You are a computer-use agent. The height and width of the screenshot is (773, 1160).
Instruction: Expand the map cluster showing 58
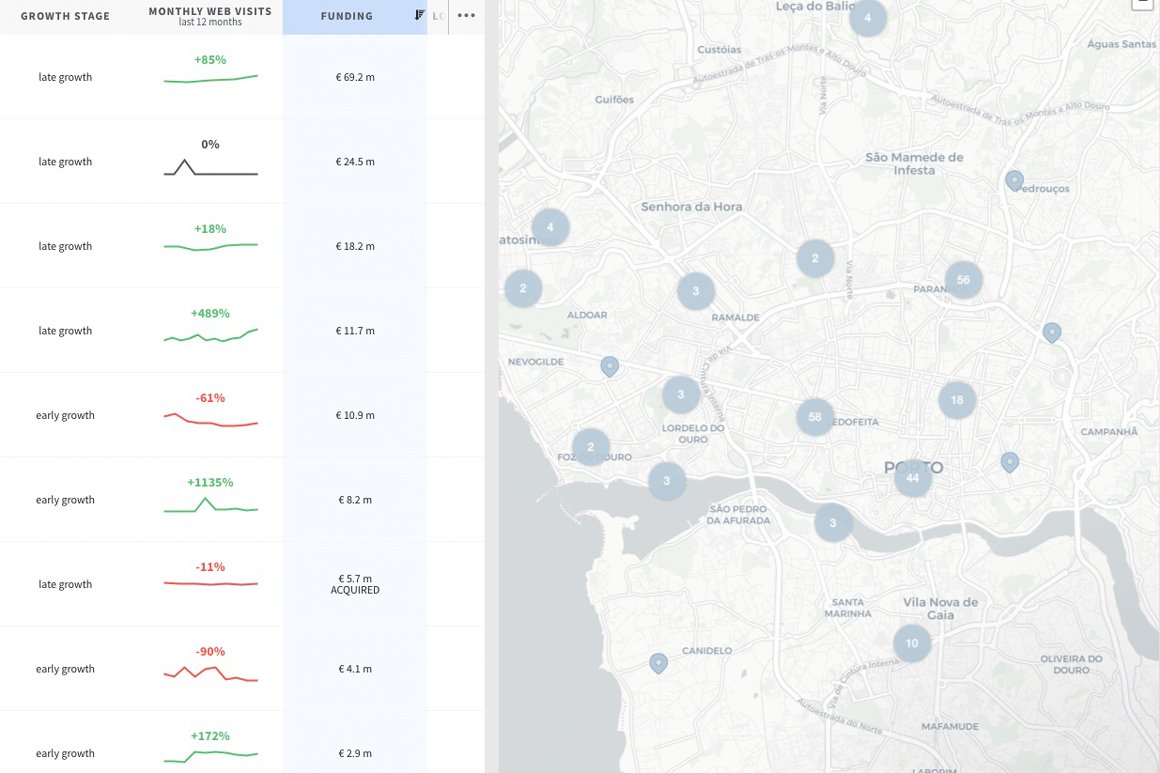click(815, 417)
